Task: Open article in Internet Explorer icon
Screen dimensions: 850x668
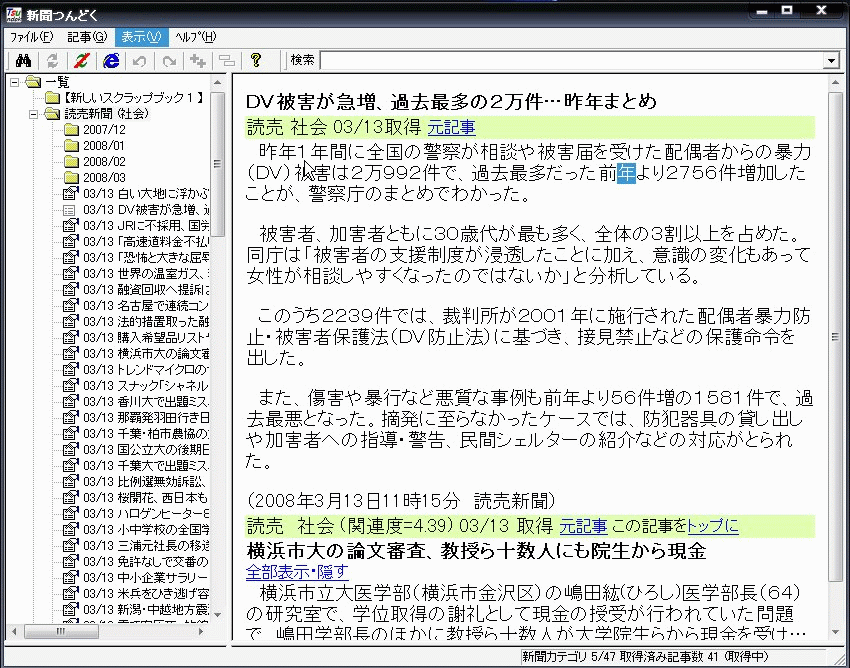Action: click(111, 60)
